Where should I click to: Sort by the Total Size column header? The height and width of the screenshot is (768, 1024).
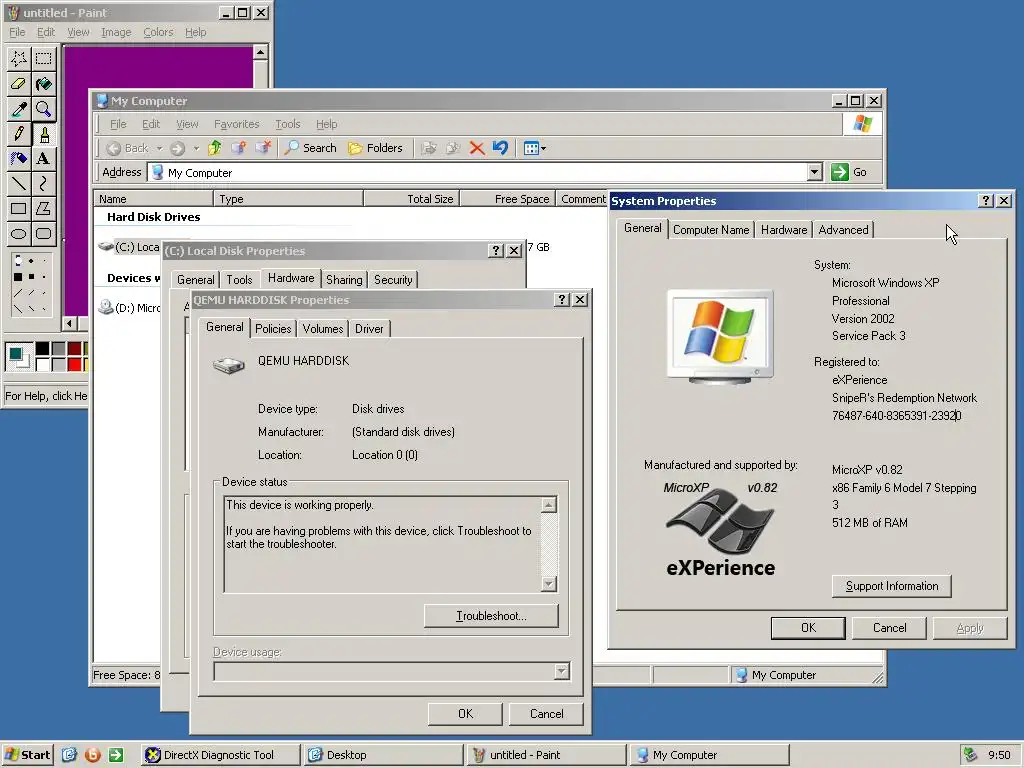tap(412, 199)
